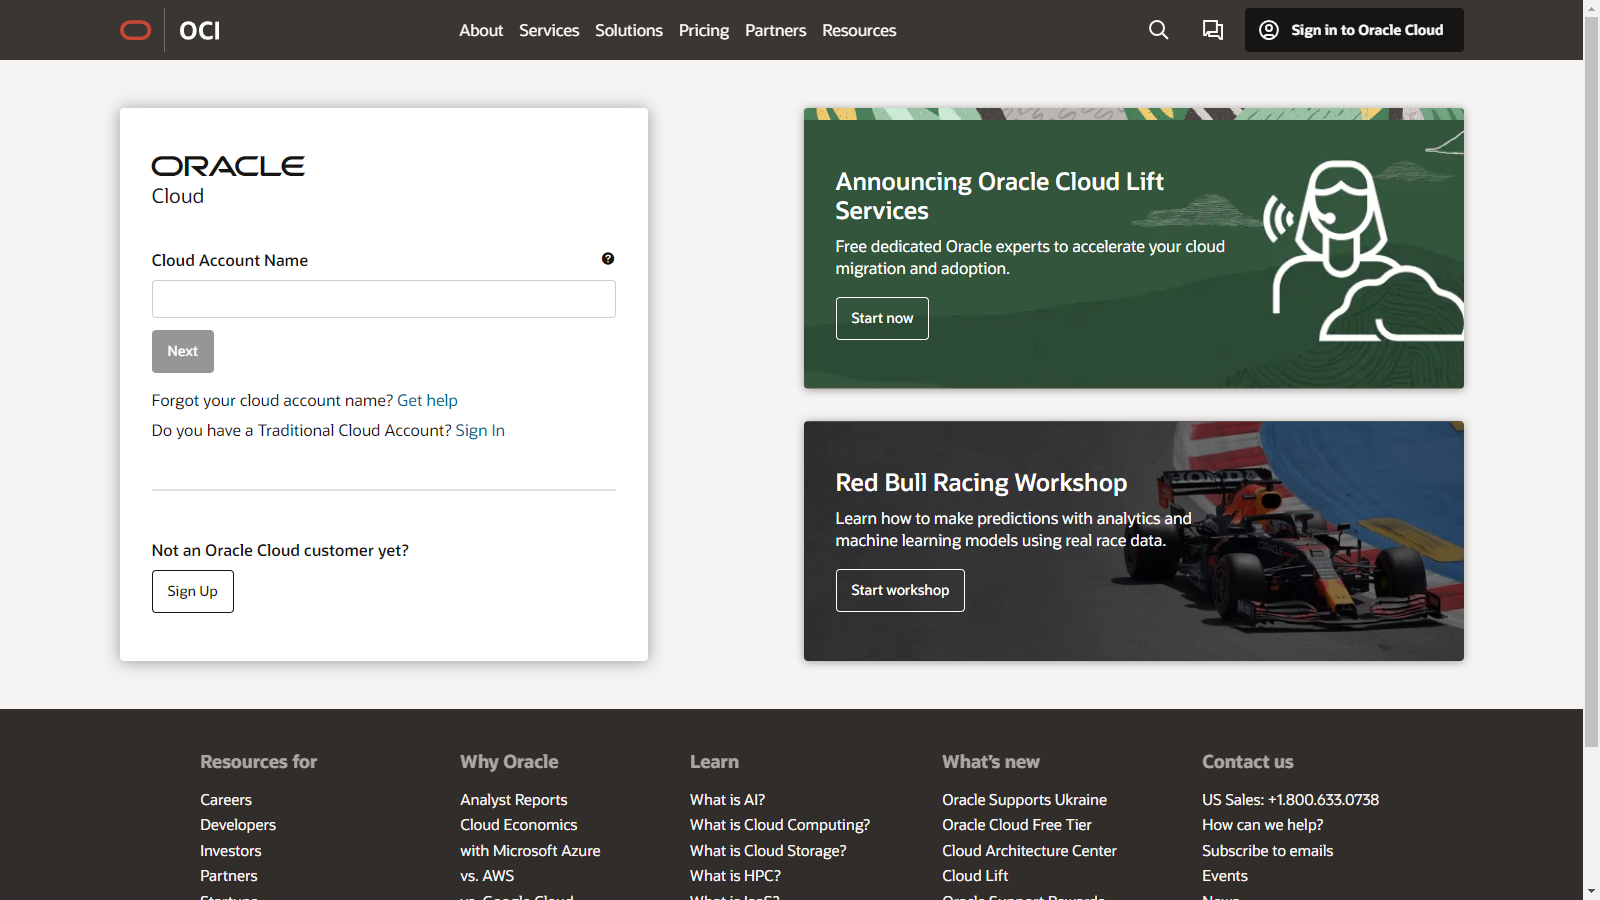This screenshot has width=1600, height=900.
Task: Open the Services menu
Action: (x=549, y=30)
